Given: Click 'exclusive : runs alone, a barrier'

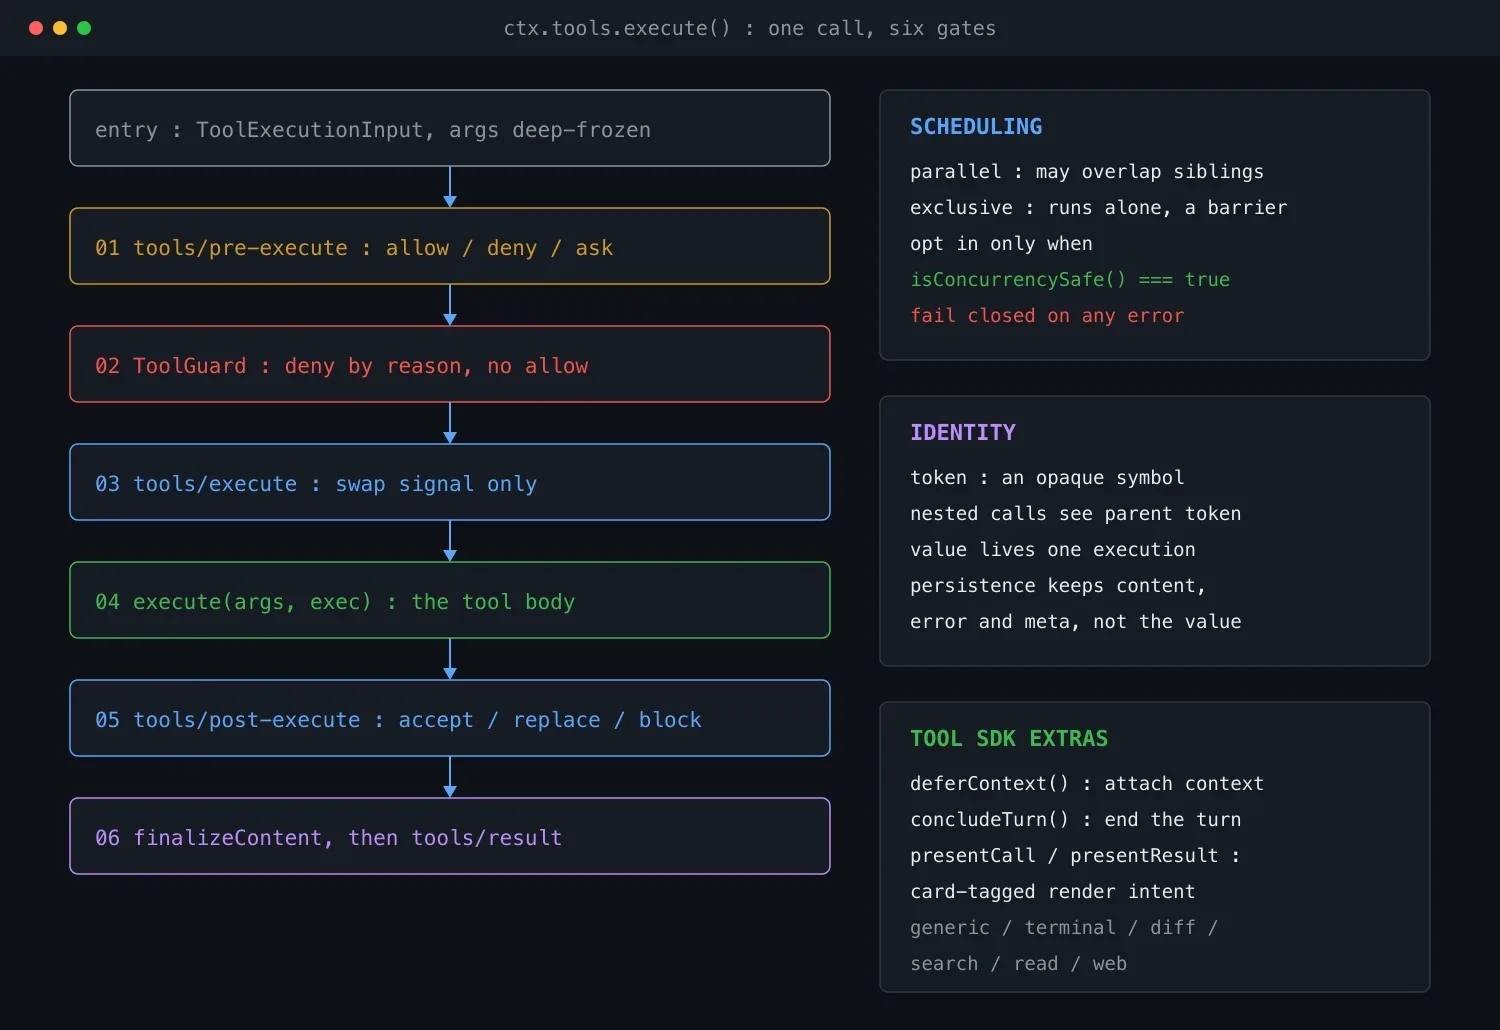Looking at the screenshot, I should coord(1099,208).
